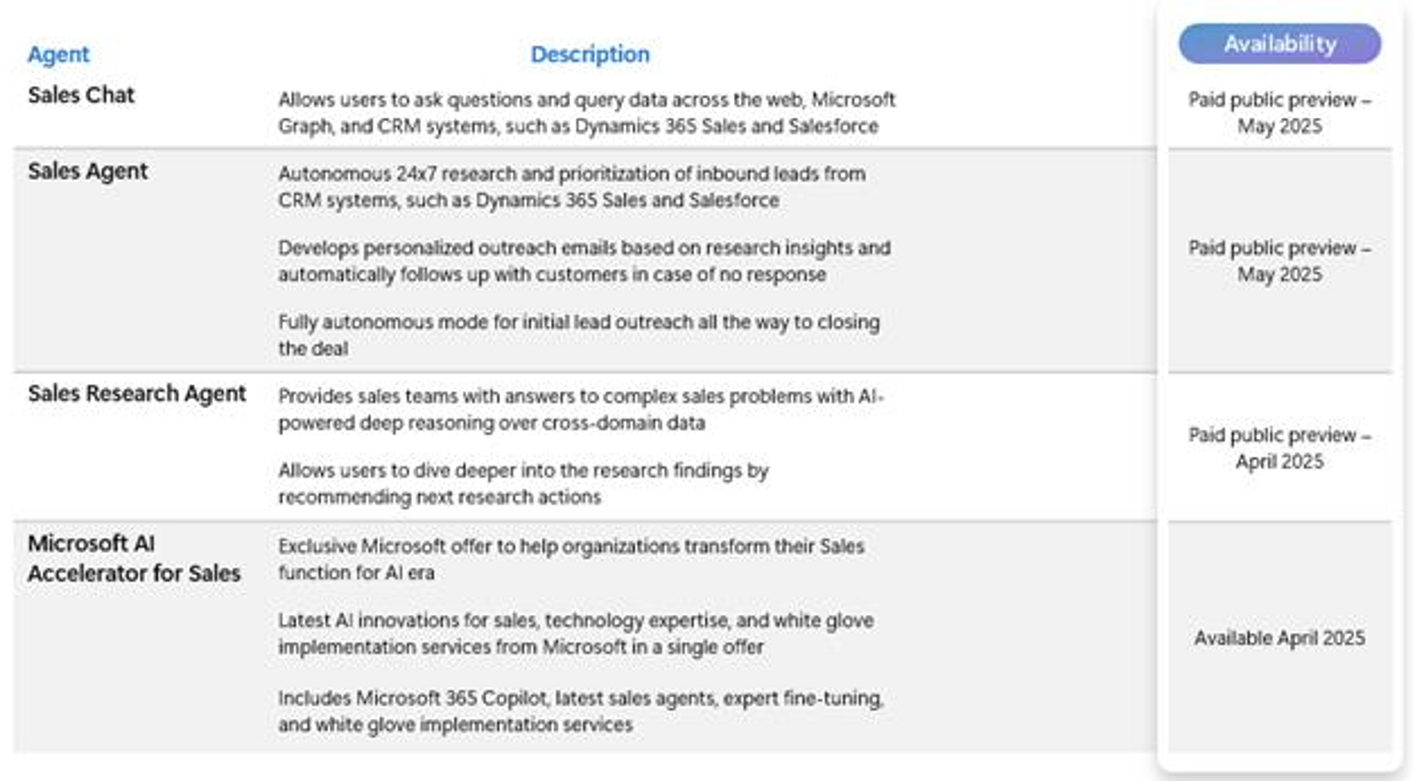The image size is (1414, 781).
Task: Click the Available April 2025 cell
Action: tap(1279, 638)
